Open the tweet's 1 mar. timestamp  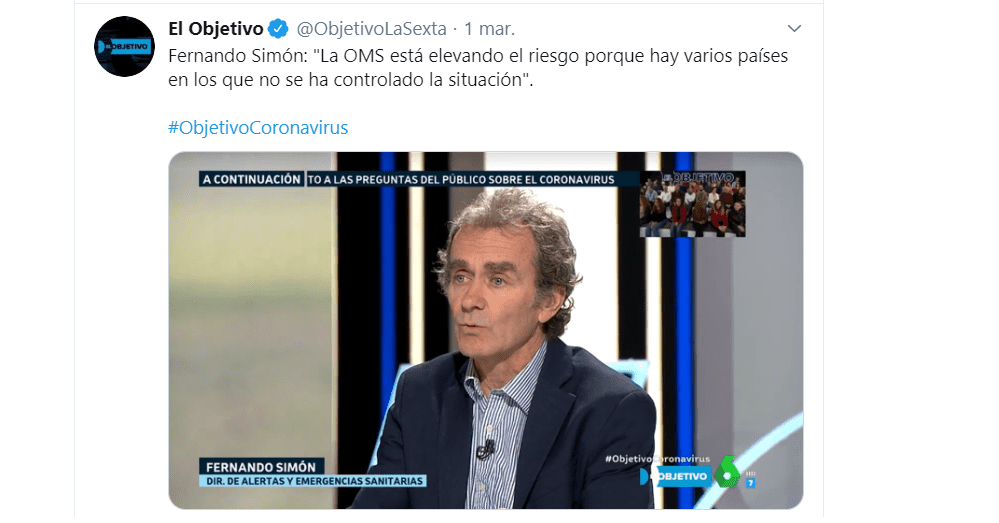coord(489,29)
